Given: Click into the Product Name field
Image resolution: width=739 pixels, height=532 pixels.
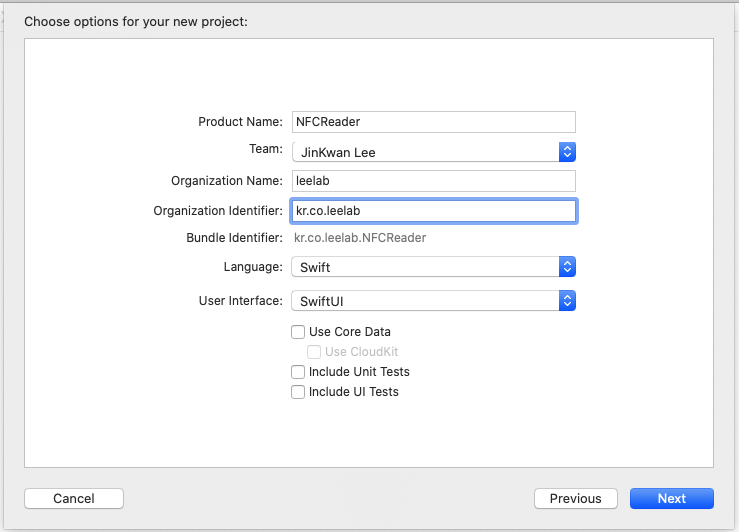Looking at the screenshot, I should [433, 121].
